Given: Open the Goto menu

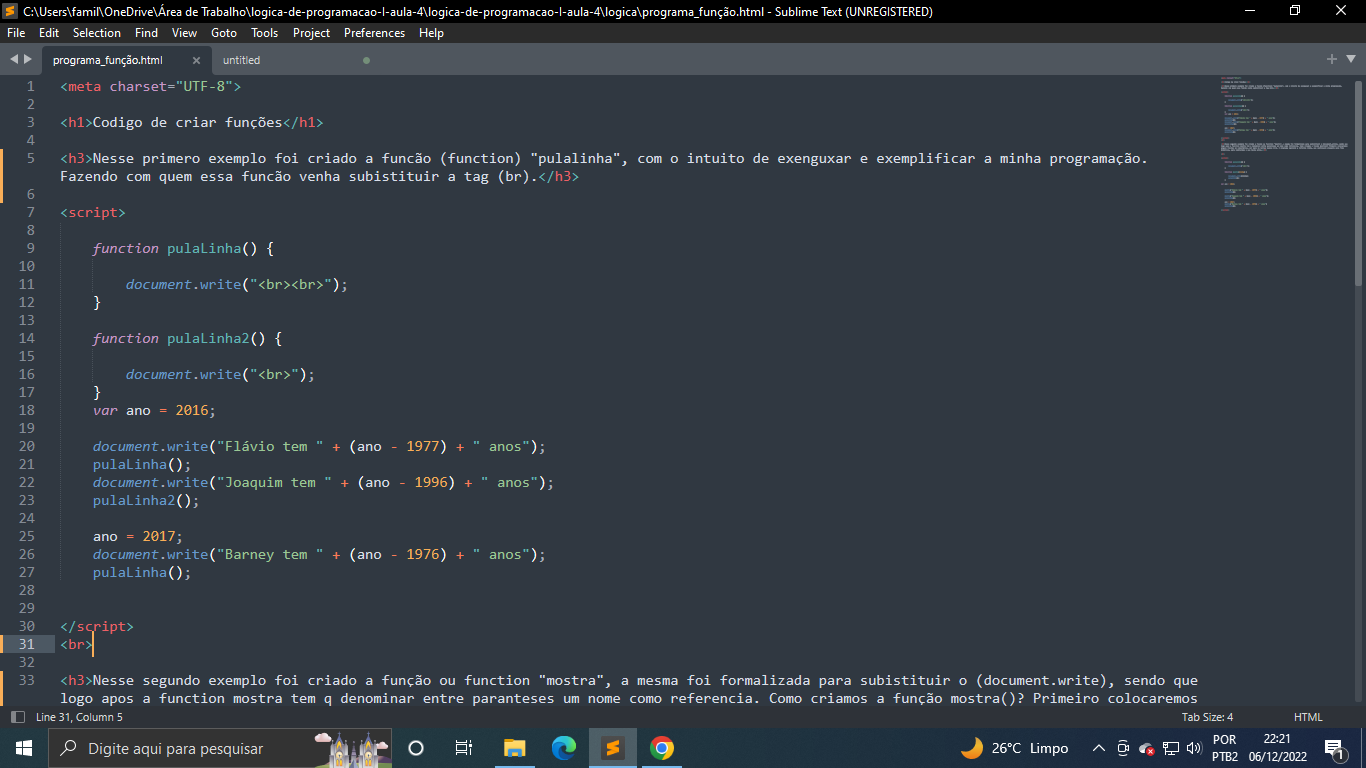Looking at the screenshot, I should tap(224, 33).
